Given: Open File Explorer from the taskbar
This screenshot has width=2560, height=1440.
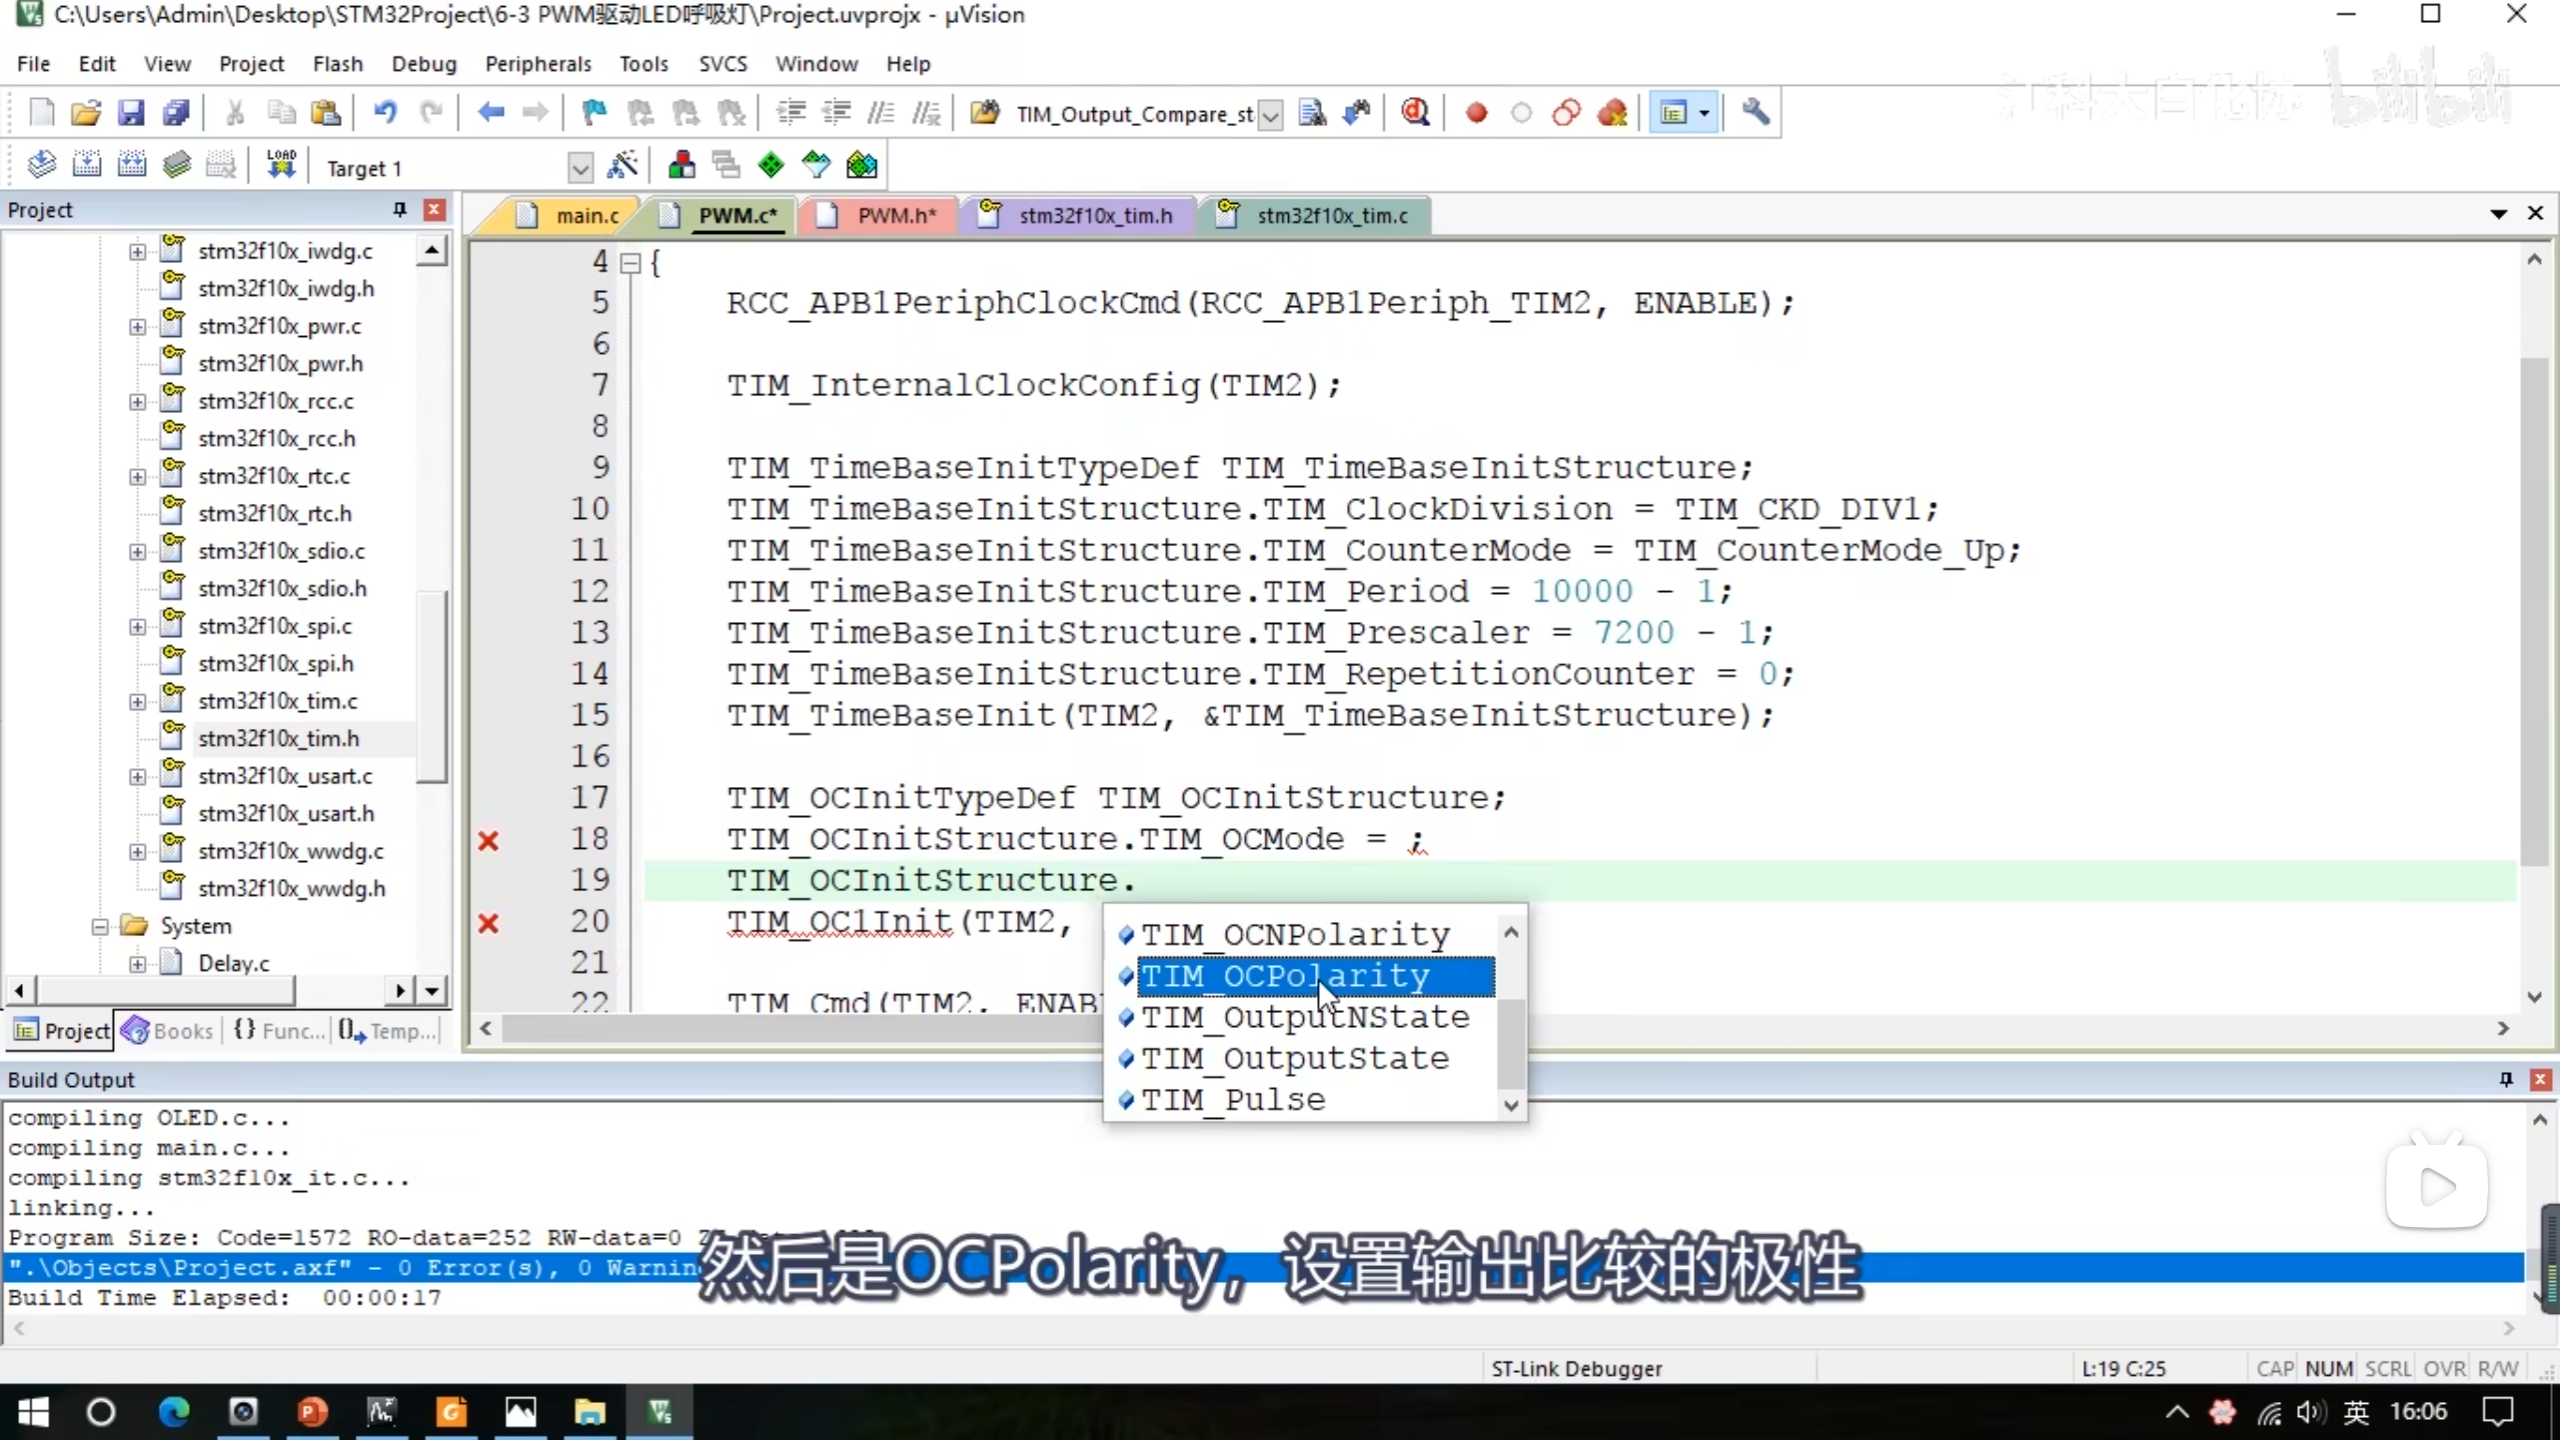Looking at the screenshot, I should tap(589, 1412).
